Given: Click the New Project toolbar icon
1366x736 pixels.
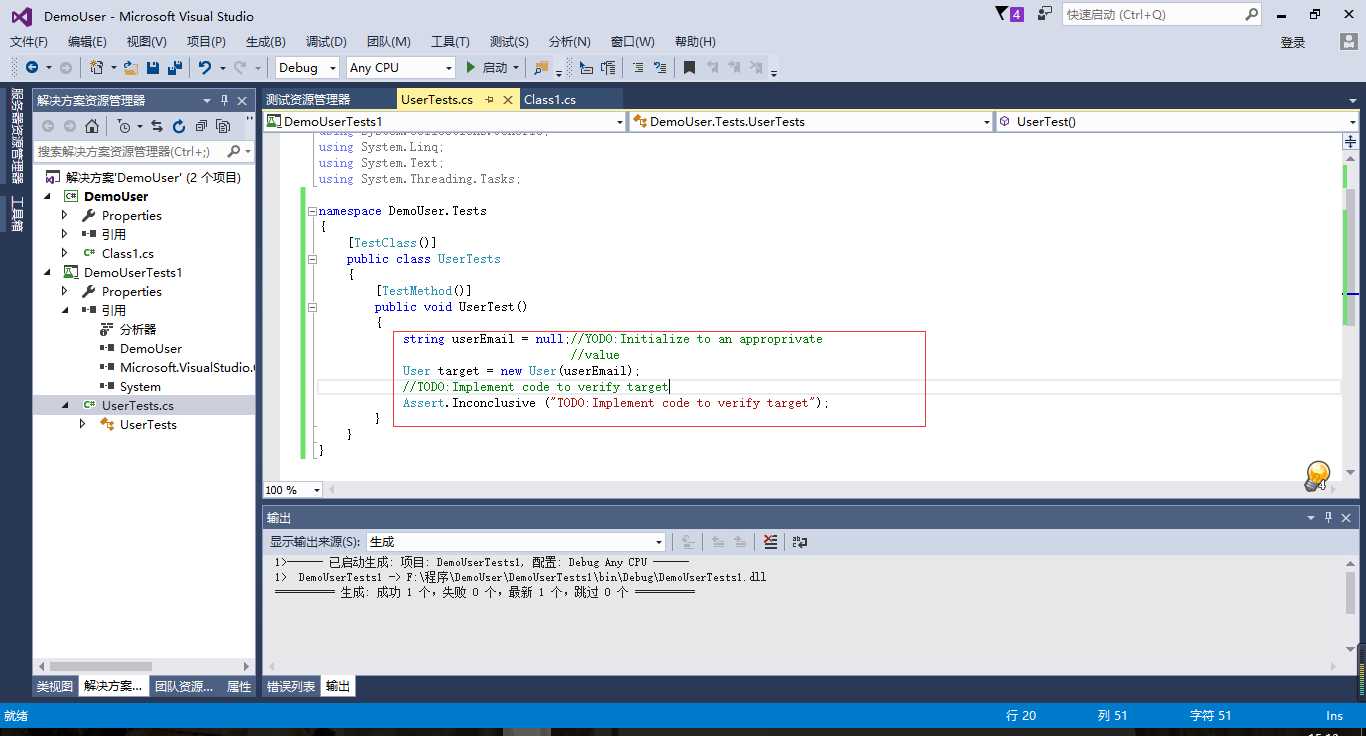Looking at the screenshot, I should click(96, 67).
